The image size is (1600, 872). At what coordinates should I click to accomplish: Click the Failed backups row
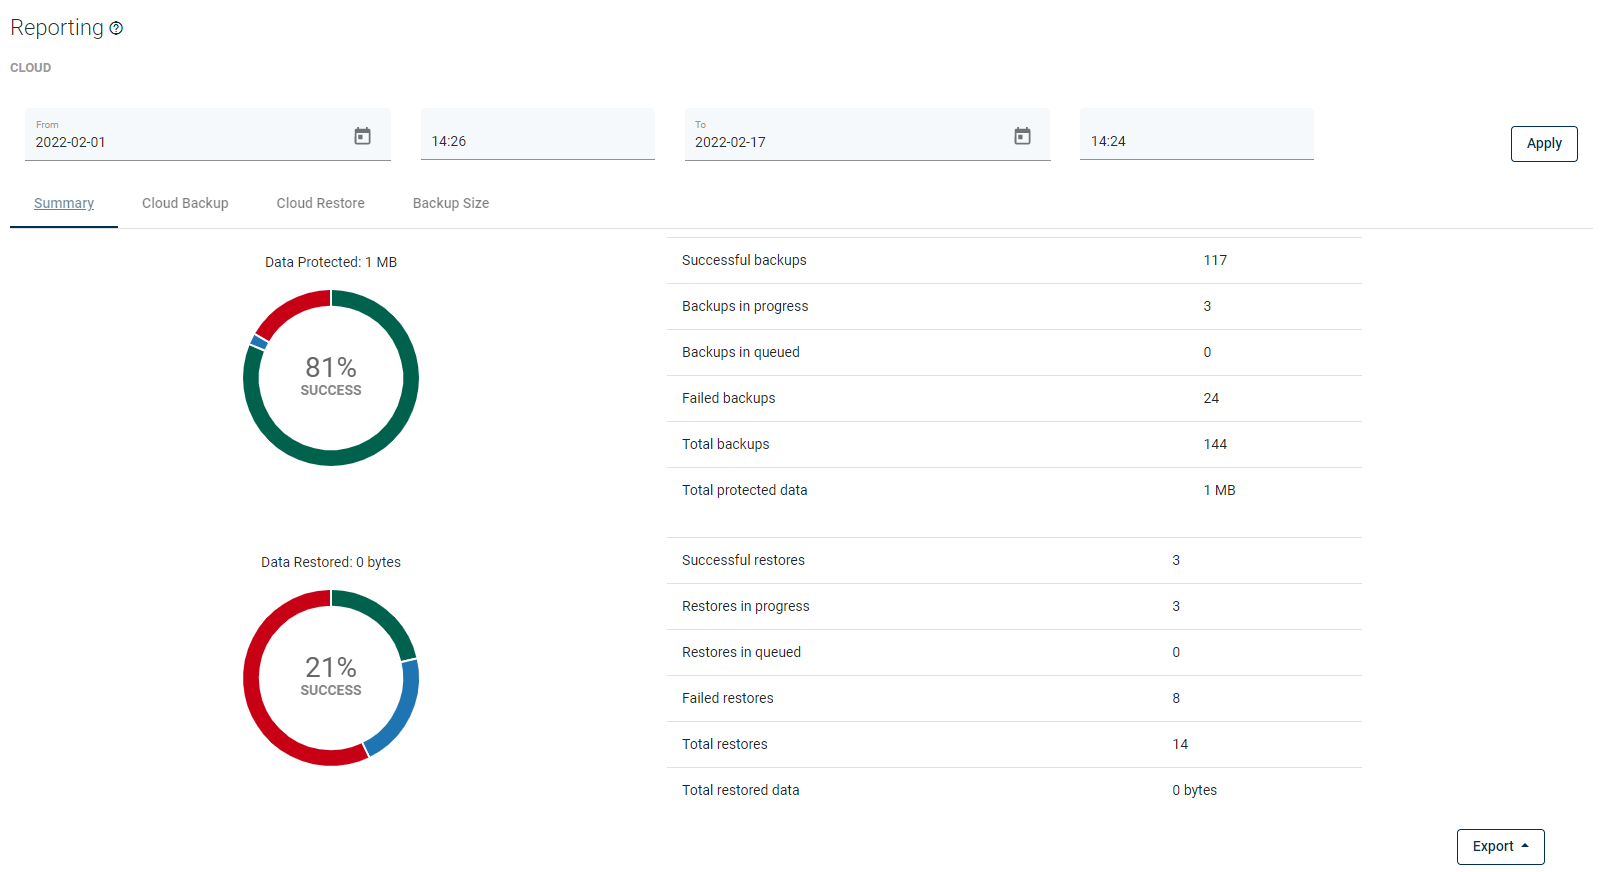click(1013, 398)
